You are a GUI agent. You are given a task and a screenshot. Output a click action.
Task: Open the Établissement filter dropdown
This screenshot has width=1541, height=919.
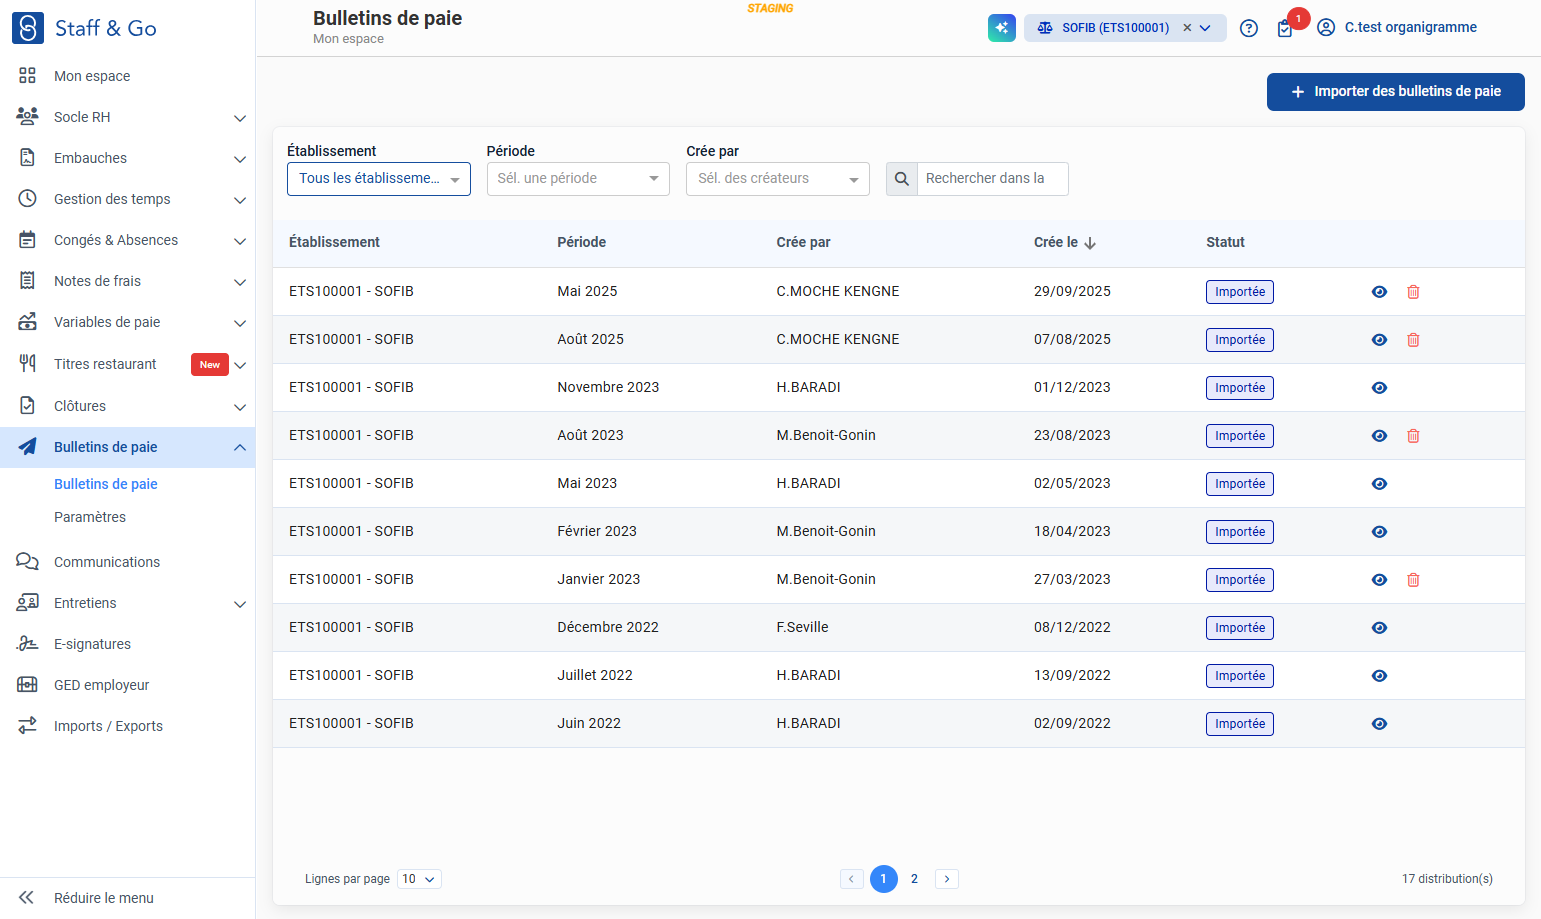(378, 179)
